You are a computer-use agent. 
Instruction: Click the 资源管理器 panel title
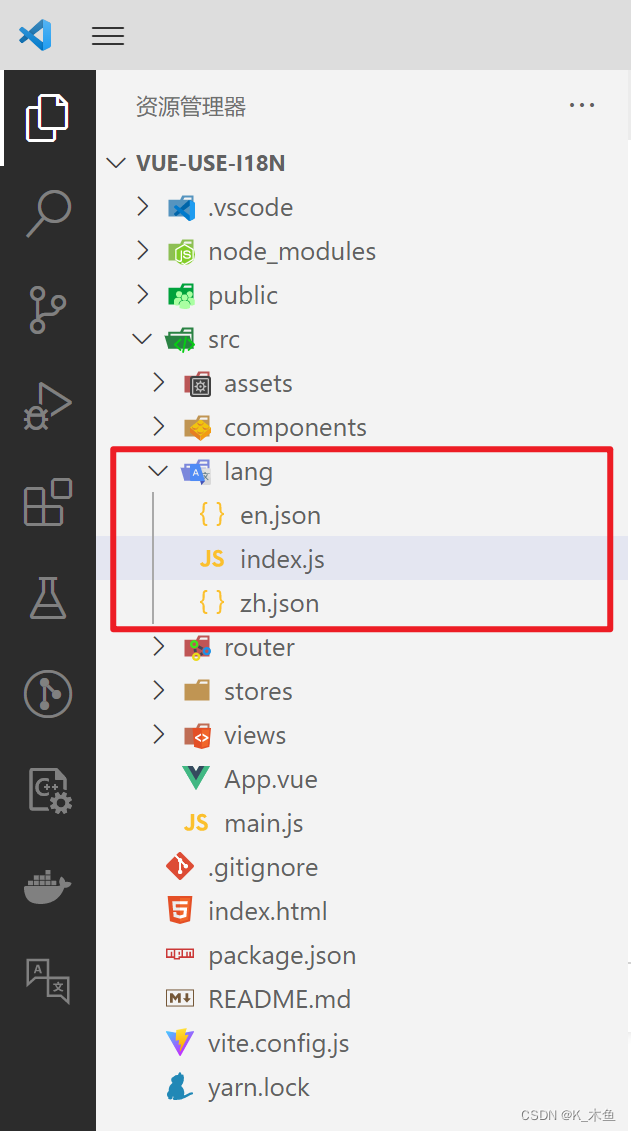click(x=191, y=107)
